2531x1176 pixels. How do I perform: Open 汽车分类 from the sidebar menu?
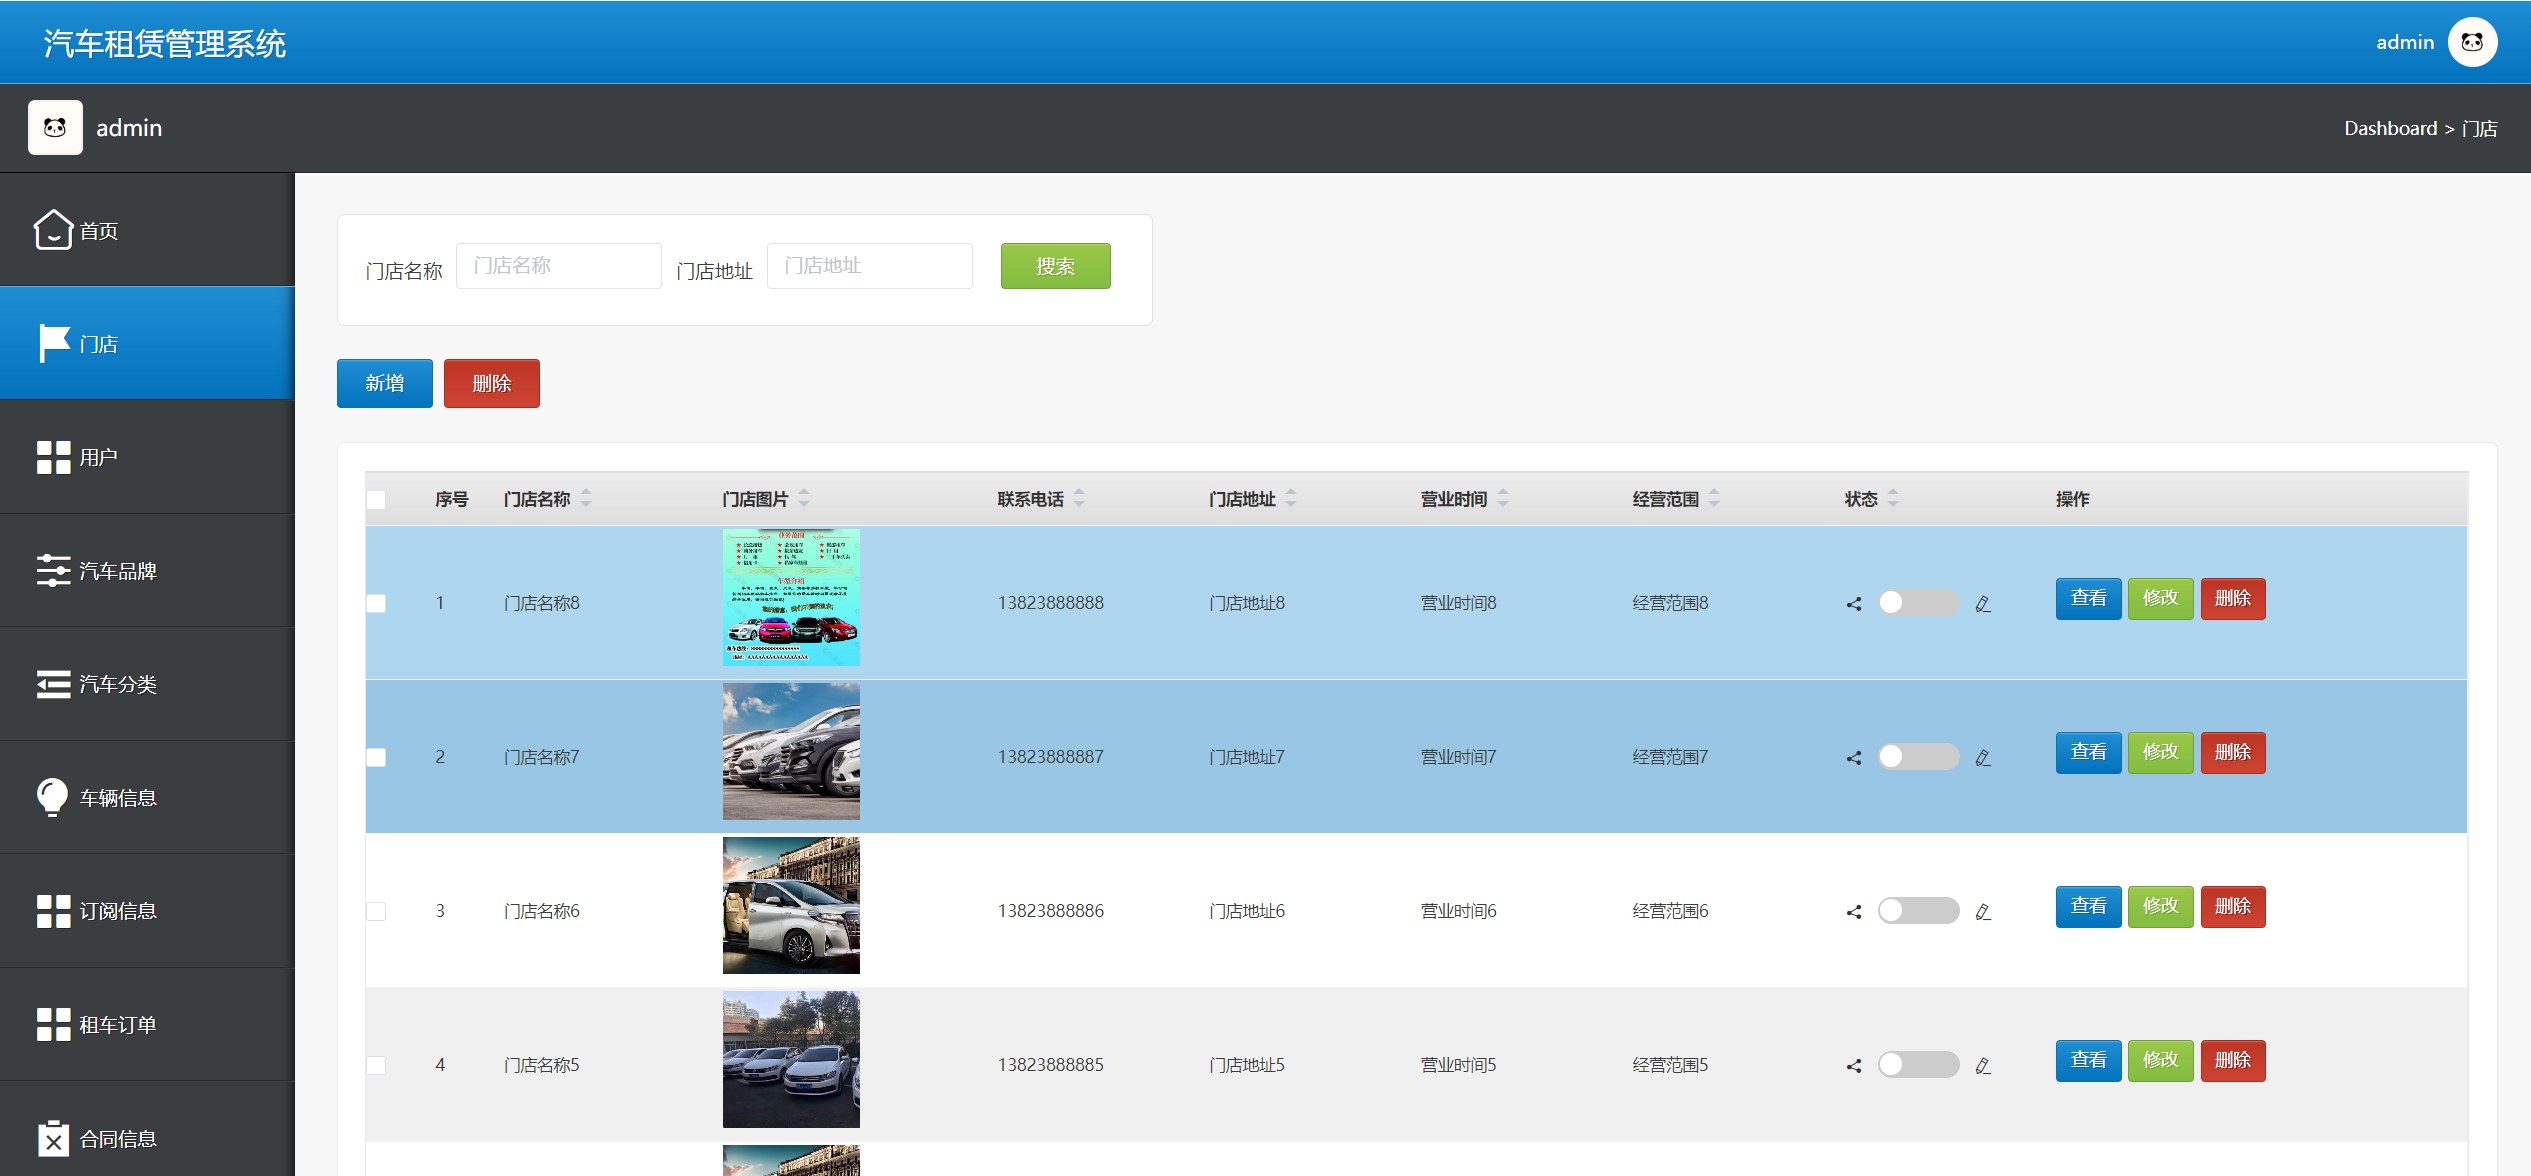147,684
